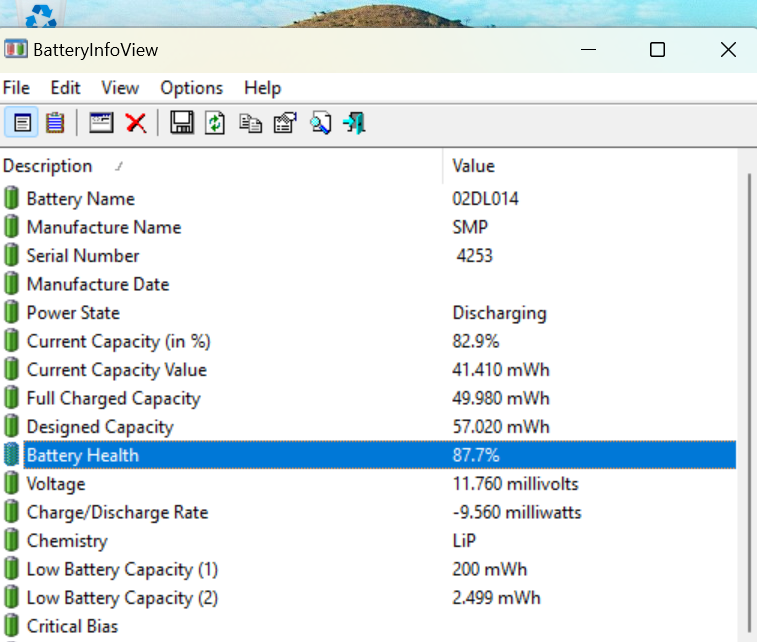This screenshot has height=642, width=757.
Task: Select the Manufacture Date row text
Action: (x=98, y=284)
